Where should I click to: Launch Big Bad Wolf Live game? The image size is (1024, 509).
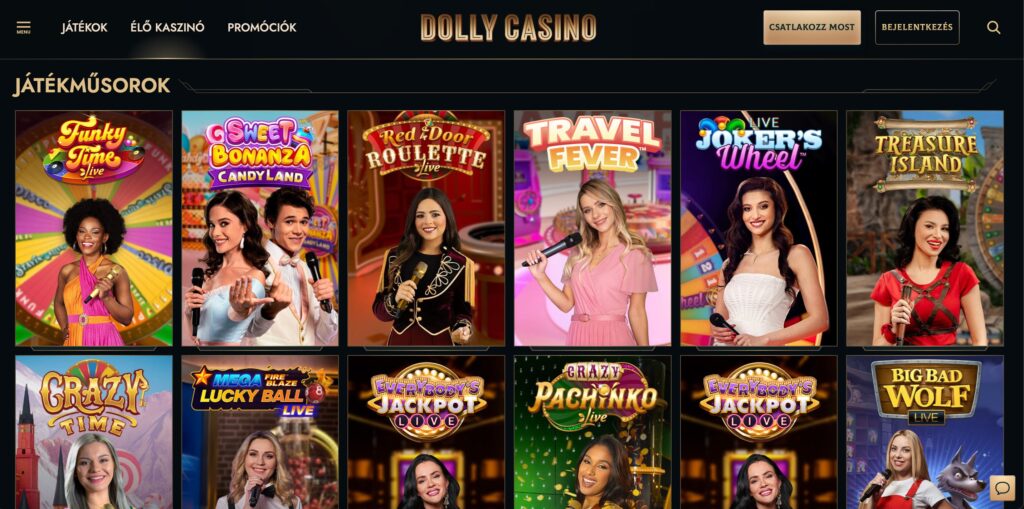pyautogui.click(x=925, y=432)
